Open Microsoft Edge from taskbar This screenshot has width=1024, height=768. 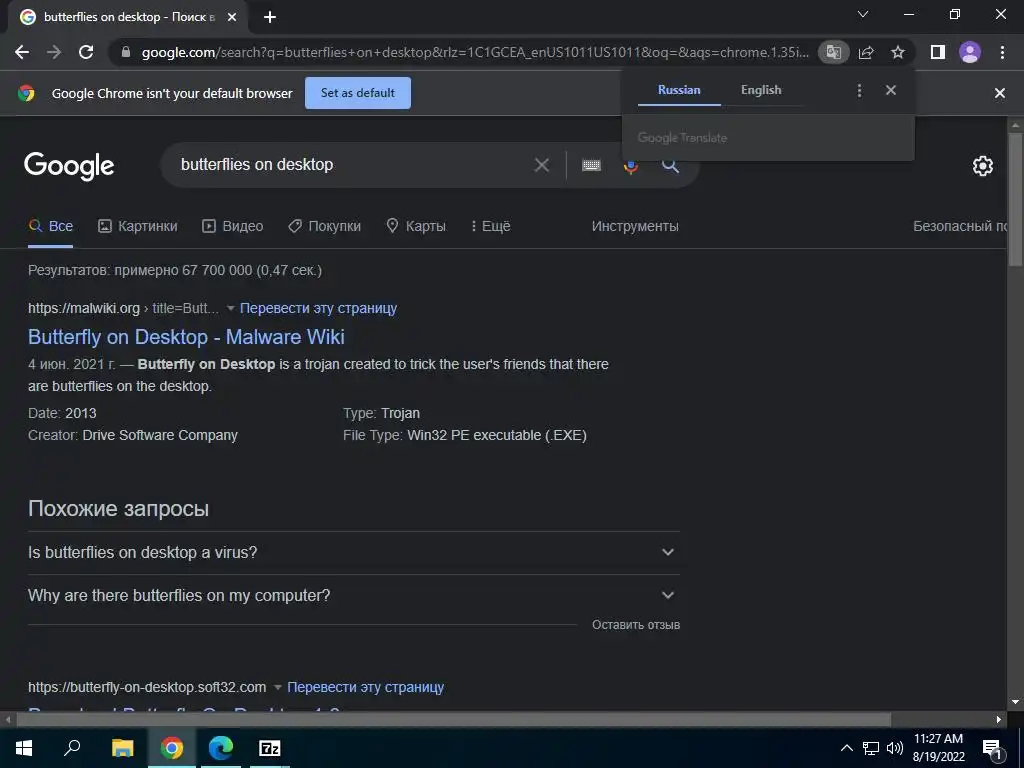pyautogui.click(x=221, y=748)
